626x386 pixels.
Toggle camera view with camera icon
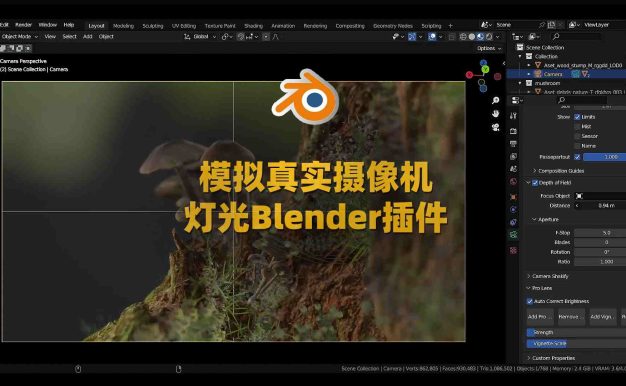point(495,127)
